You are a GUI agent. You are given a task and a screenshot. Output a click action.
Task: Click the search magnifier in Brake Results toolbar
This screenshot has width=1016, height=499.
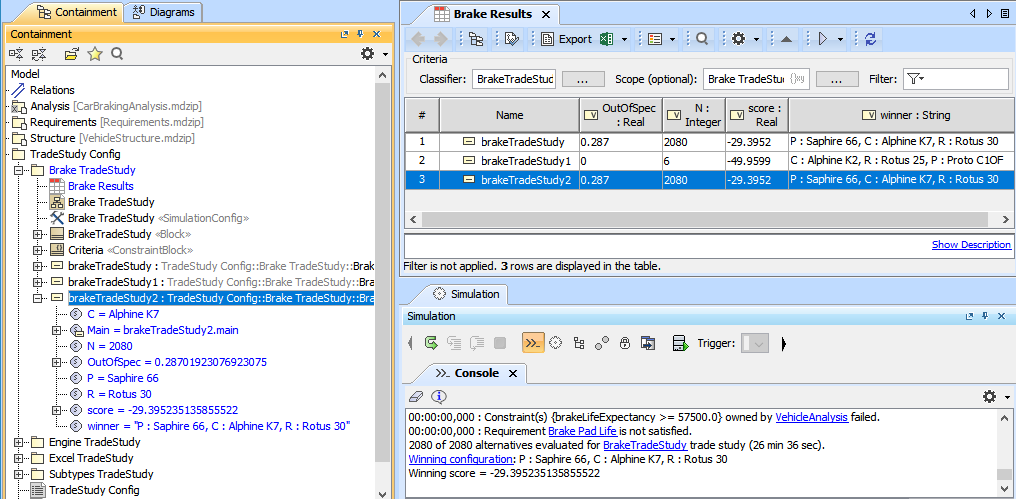702,39
